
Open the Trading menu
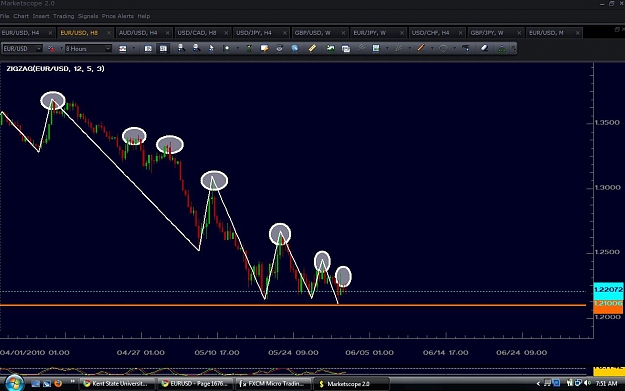click(63, 16)
